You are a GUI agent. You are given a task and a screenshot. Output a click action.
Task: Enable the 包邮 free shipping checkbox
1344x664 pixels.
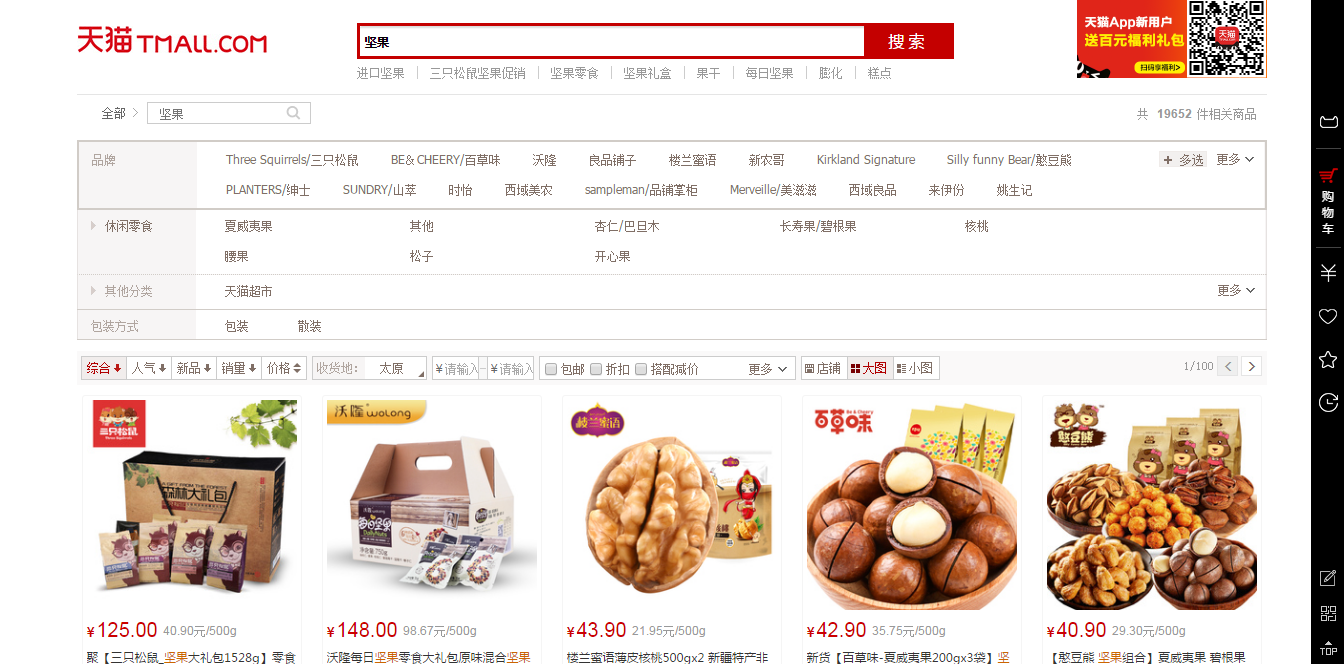click(x=550, y=369)
